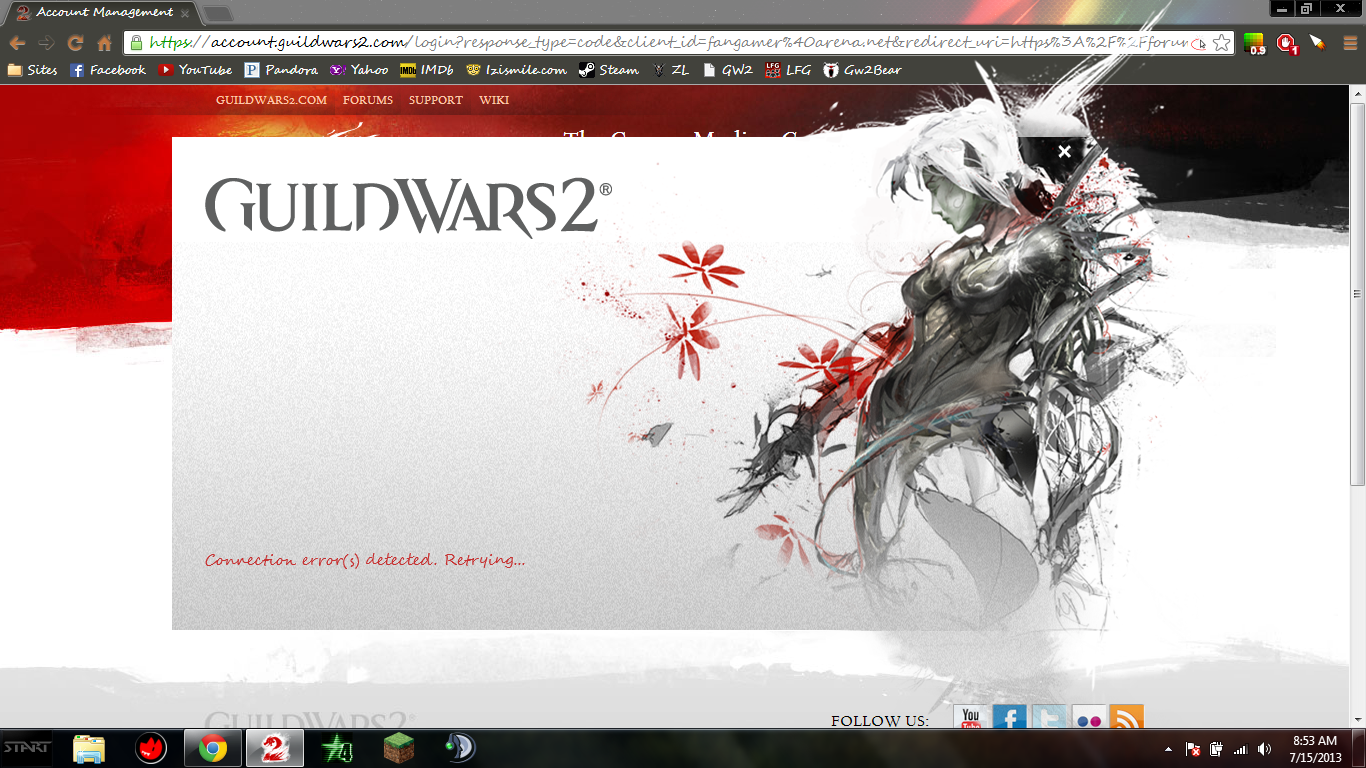The width and height of the screenshot is (1366, 768).
Task: Open the Guild Wars 2 taskbar icon
Action: [x=274, y=748]
